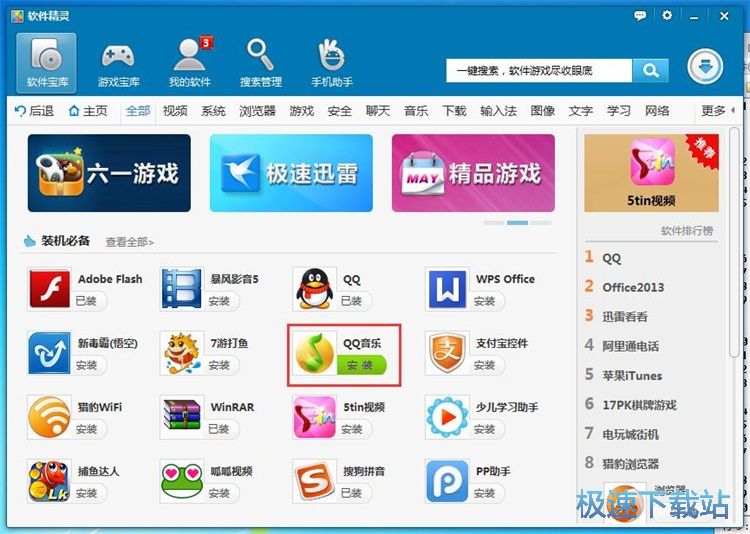
Task: Open the 查看全部> link
Action: point(130,242)
